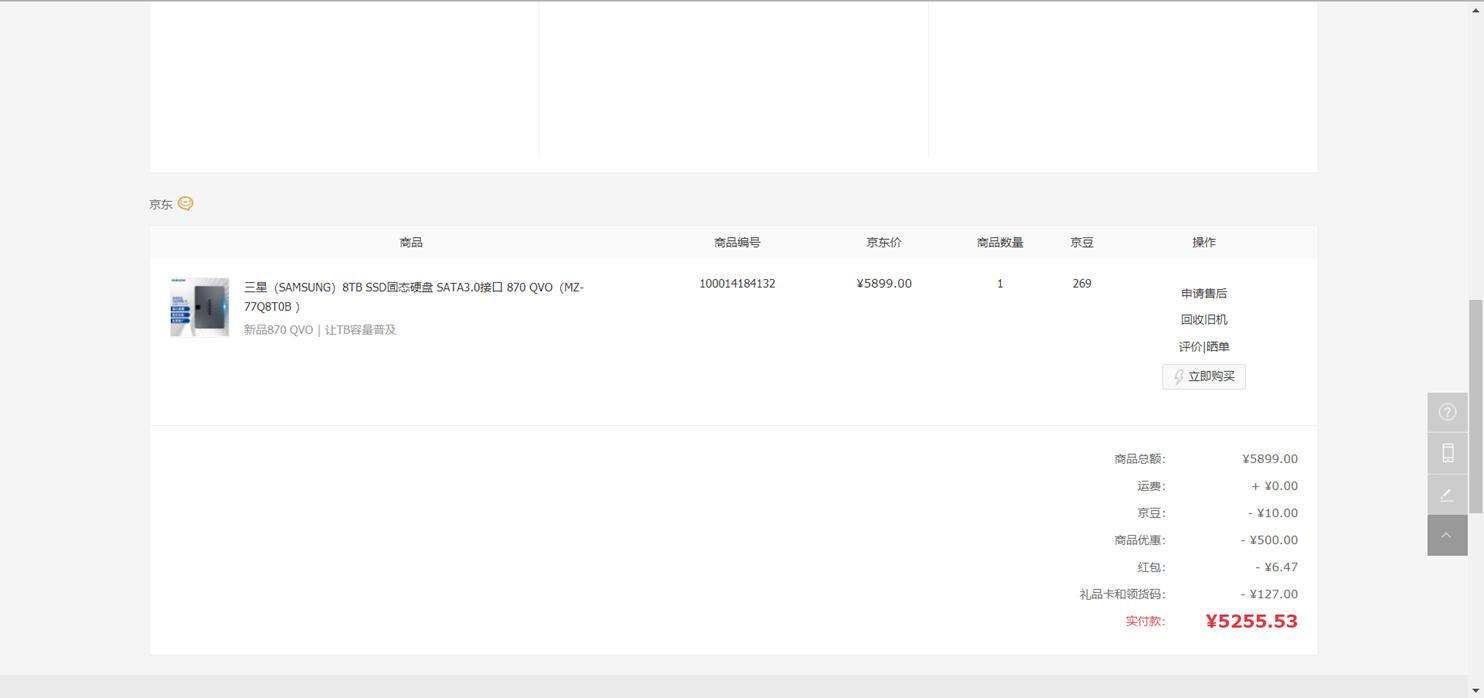Viewport: 1484px width, 698px height.
Task: Click the 商品编号 column header
Action: pyautogui.click(x=737, y=242)
